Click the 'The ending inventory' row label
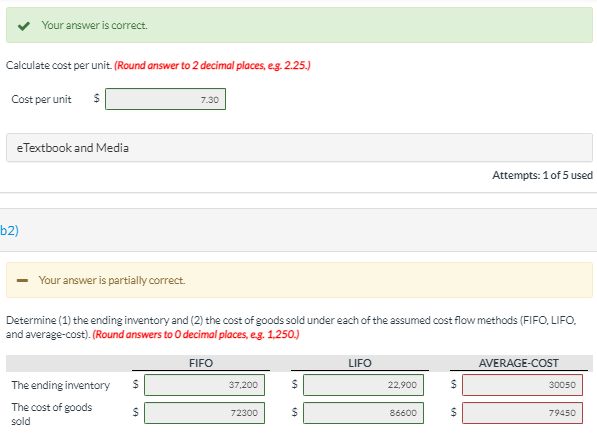 pos(61,385)
